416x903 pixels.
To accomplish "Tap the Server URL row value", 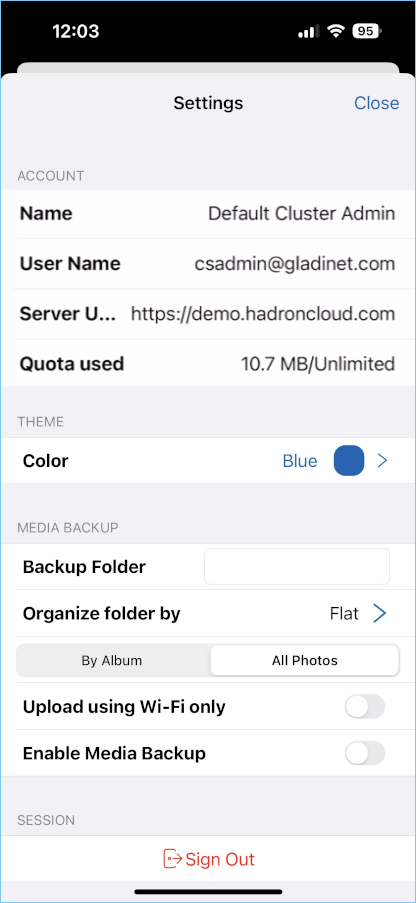I will pyautogui.click(x=263, y=314).
